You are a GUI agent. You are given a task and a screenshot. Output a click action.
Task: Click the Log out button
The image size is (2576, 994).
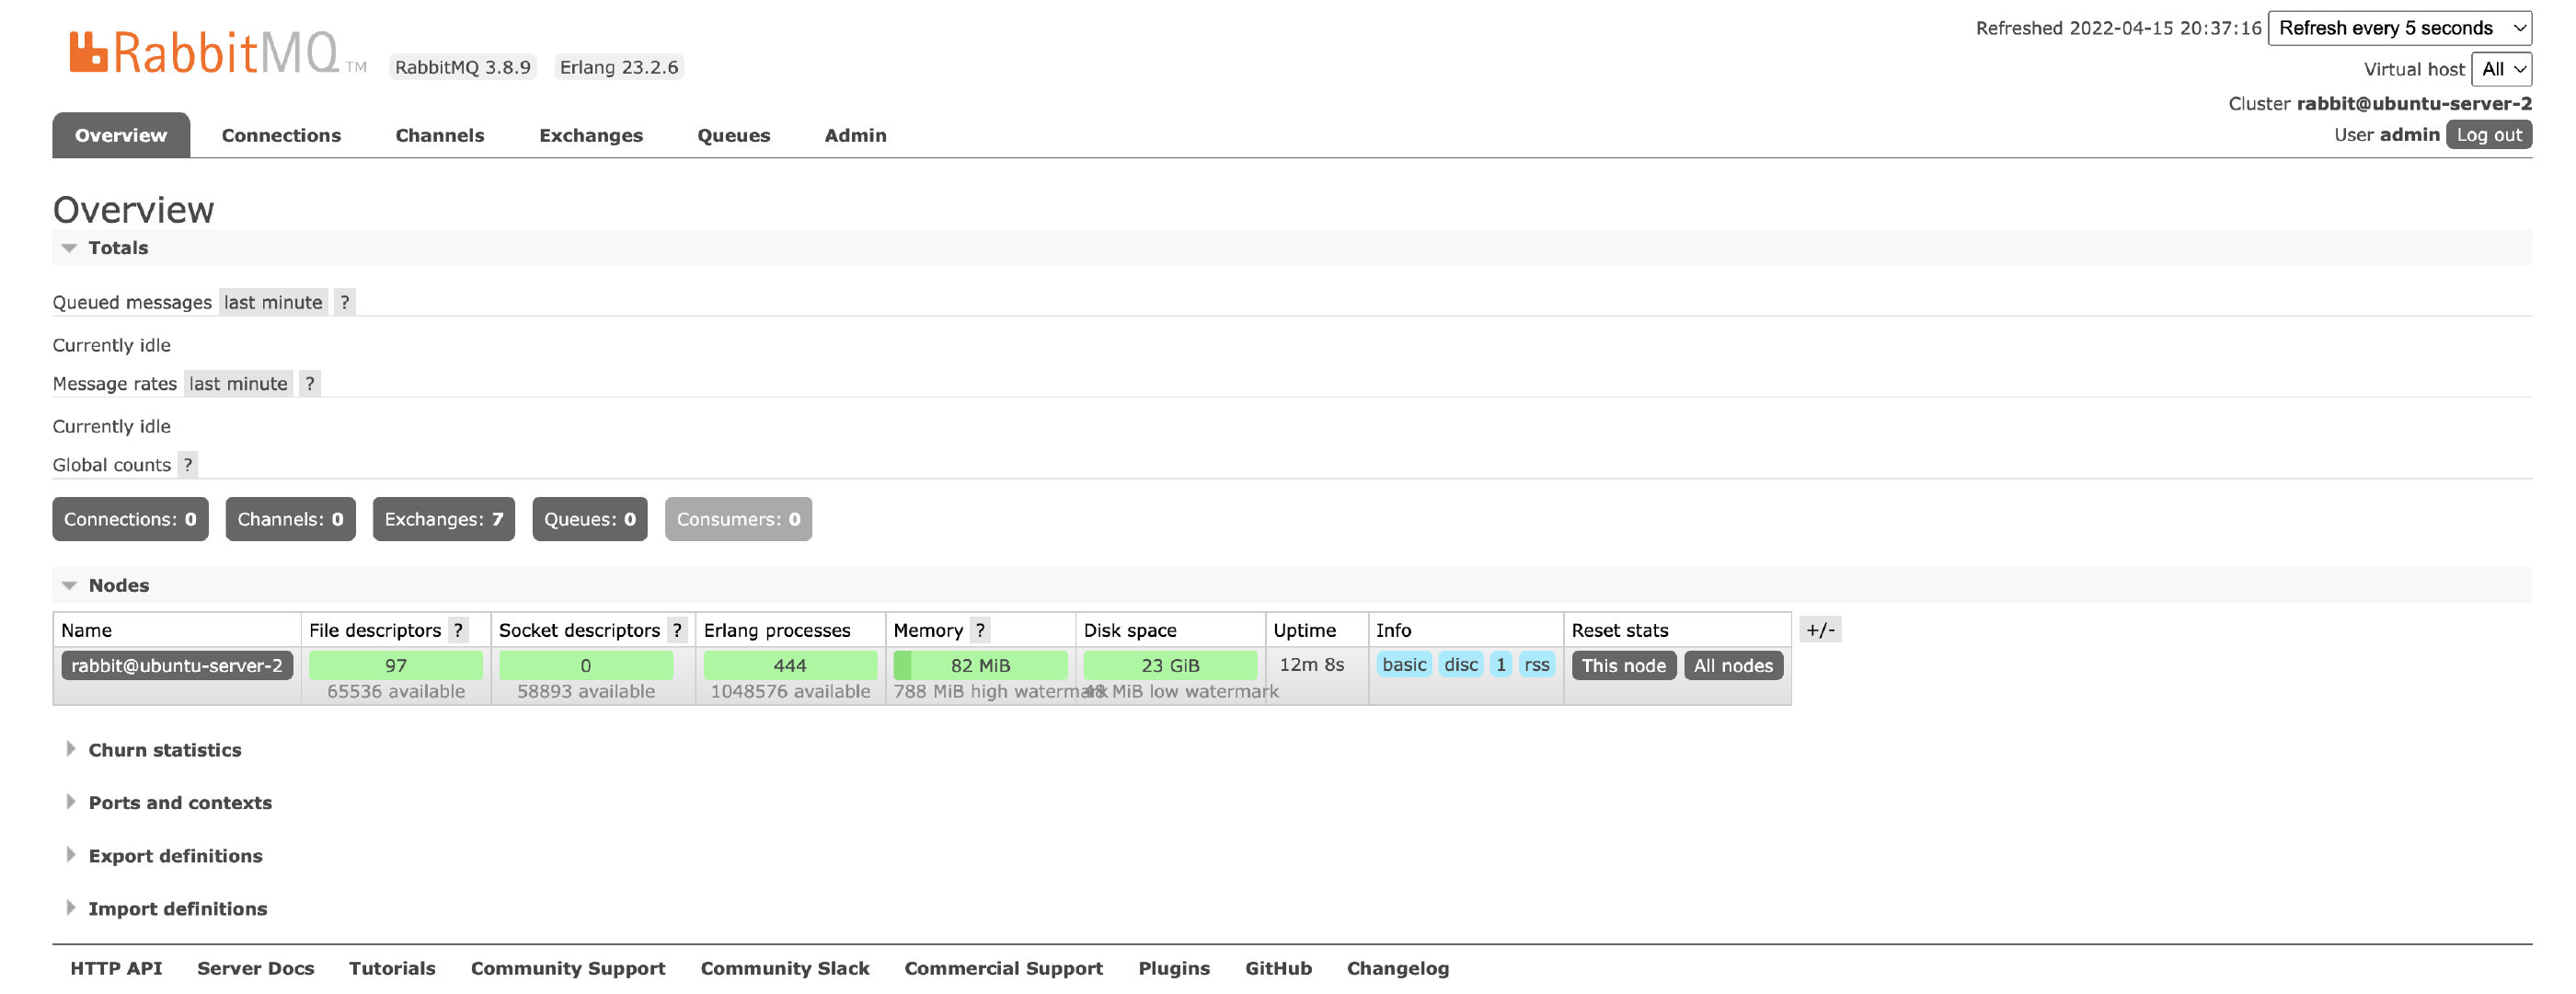pyautogui.click(x=2488, y=135)
